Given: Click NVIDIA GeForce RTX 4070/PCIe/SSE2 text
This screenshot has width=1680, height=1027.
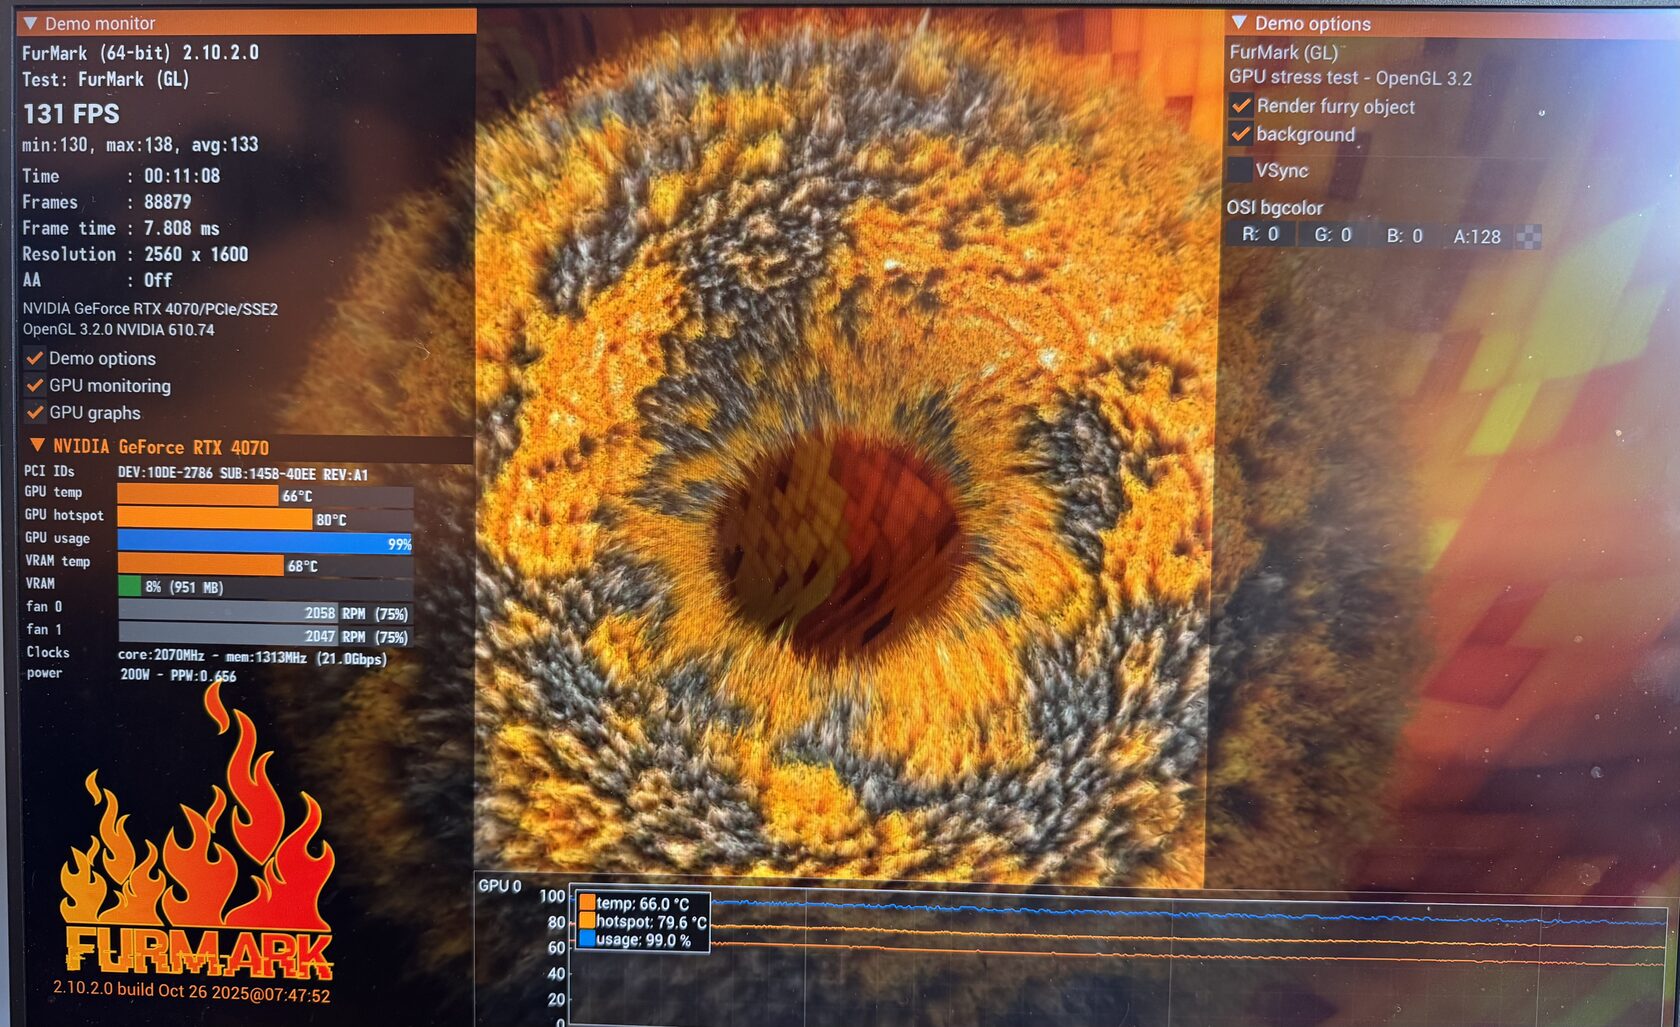Looking at the screenshot, I should pyautogui.click(x=150, y=309).
